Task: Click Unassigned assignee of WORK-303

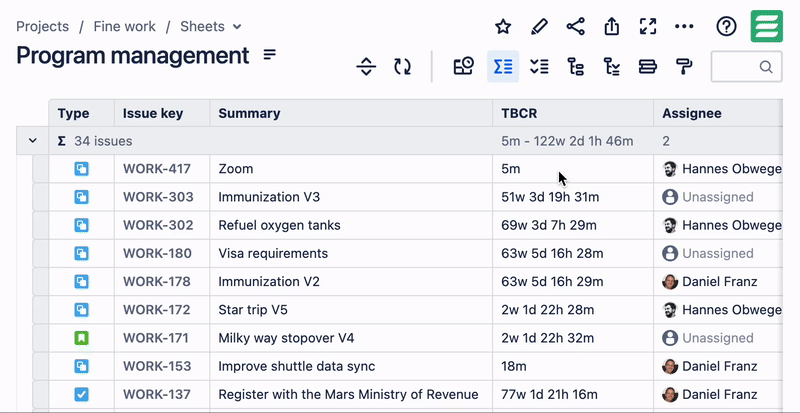Action: point(708,197)
